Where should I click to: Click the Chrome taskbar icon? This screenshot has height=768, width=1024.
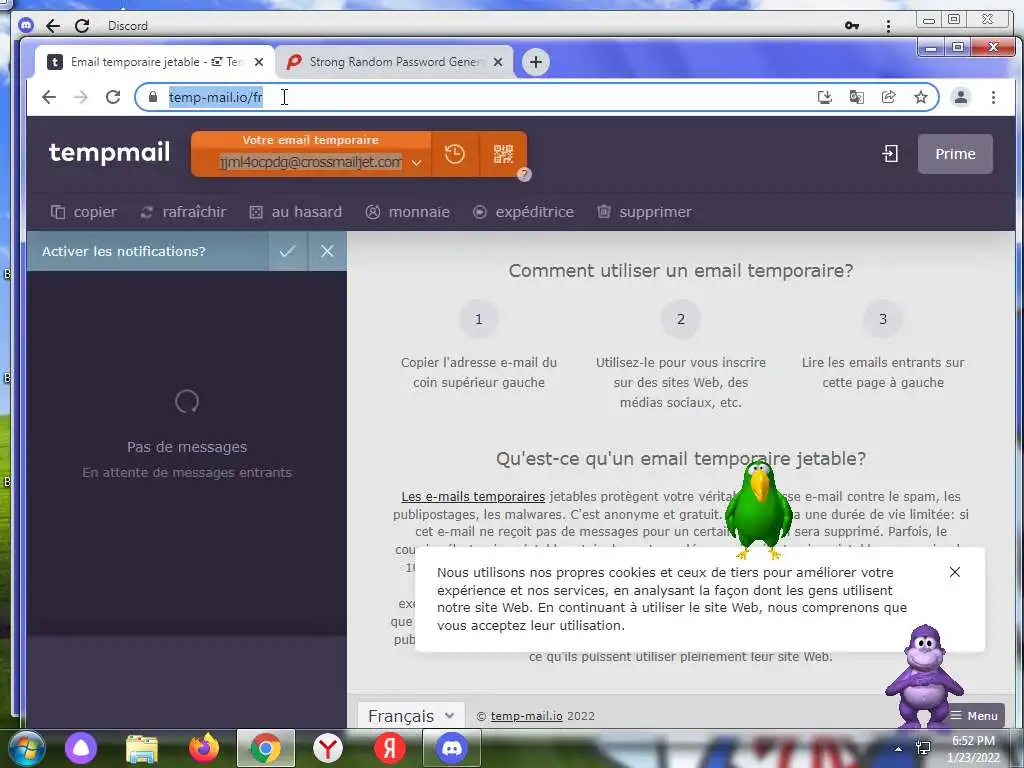click(266, 748)
